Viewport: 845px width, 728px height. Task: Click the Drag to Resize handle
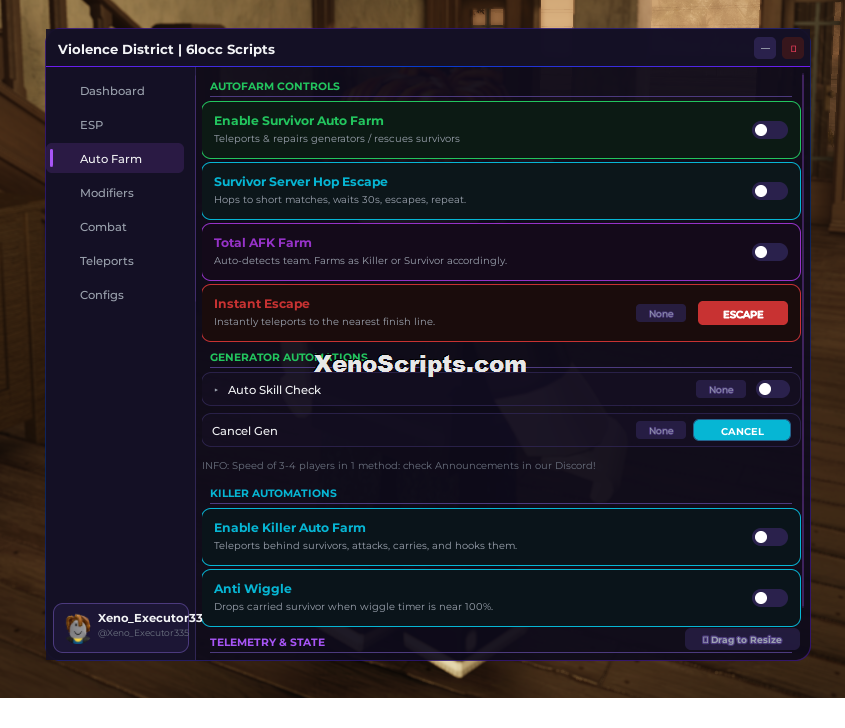click(x=742, y=640)
